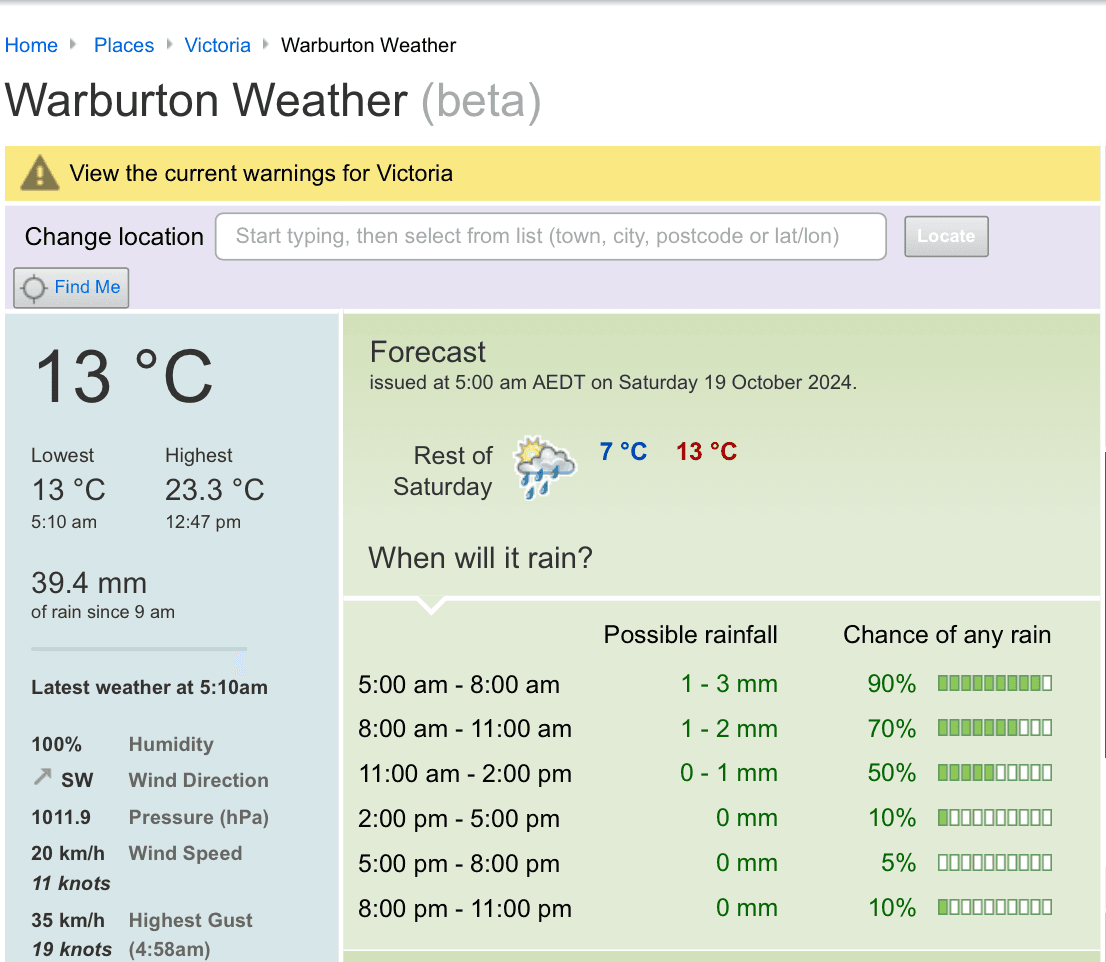Screen dimensions: 1106x962
Task: Open the Places breadcrumb link
Action: (124, 45)
